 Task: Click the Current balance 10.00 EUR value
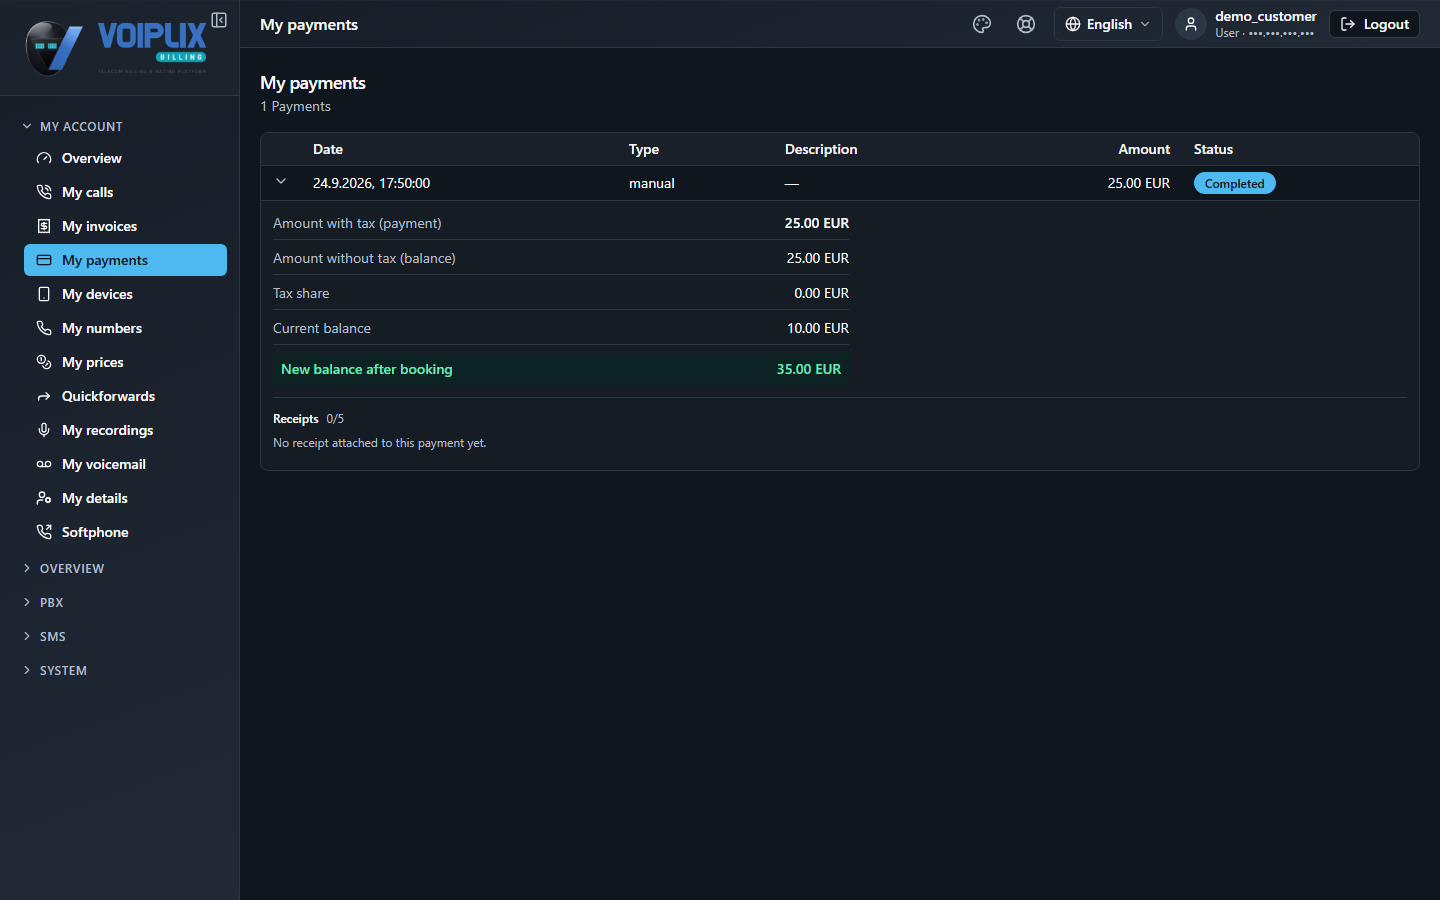818,328
